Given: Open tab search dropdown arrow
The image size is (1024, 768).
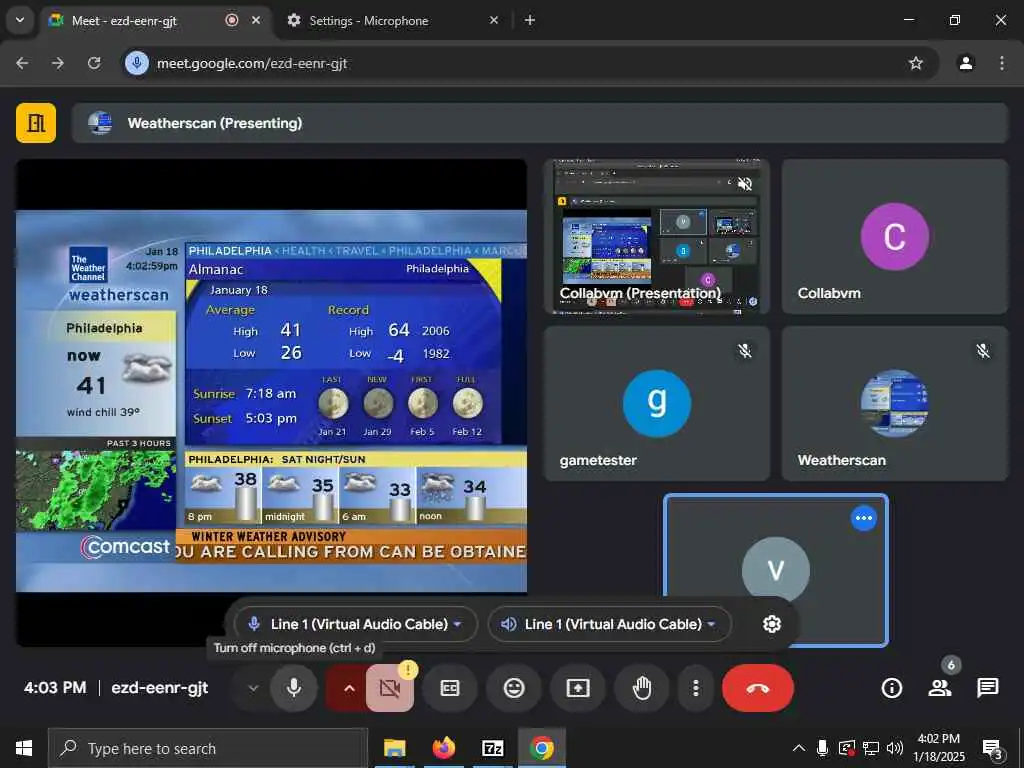Looking at the screenshot, I should coord(20,20).
